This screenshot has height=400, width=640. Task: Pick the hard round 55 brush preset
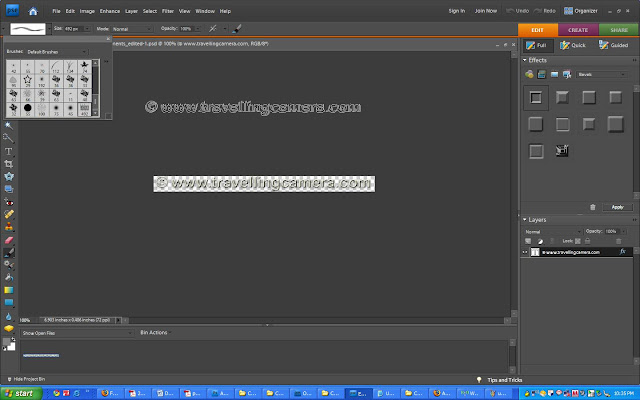[27, 109]
